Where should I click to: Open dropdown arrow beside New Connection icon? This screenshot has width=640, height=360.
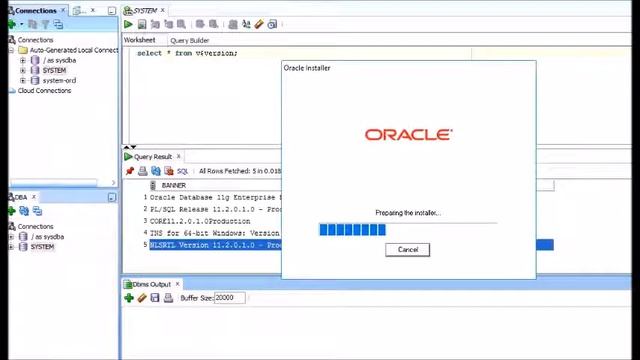tap(21, 24)
